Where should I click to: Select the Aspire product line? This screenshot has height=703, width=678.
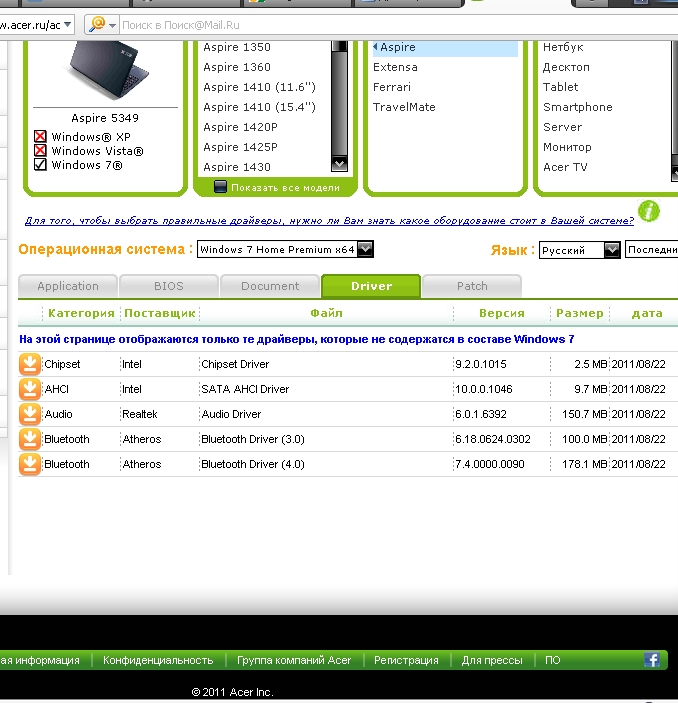[x=445, y=47]
